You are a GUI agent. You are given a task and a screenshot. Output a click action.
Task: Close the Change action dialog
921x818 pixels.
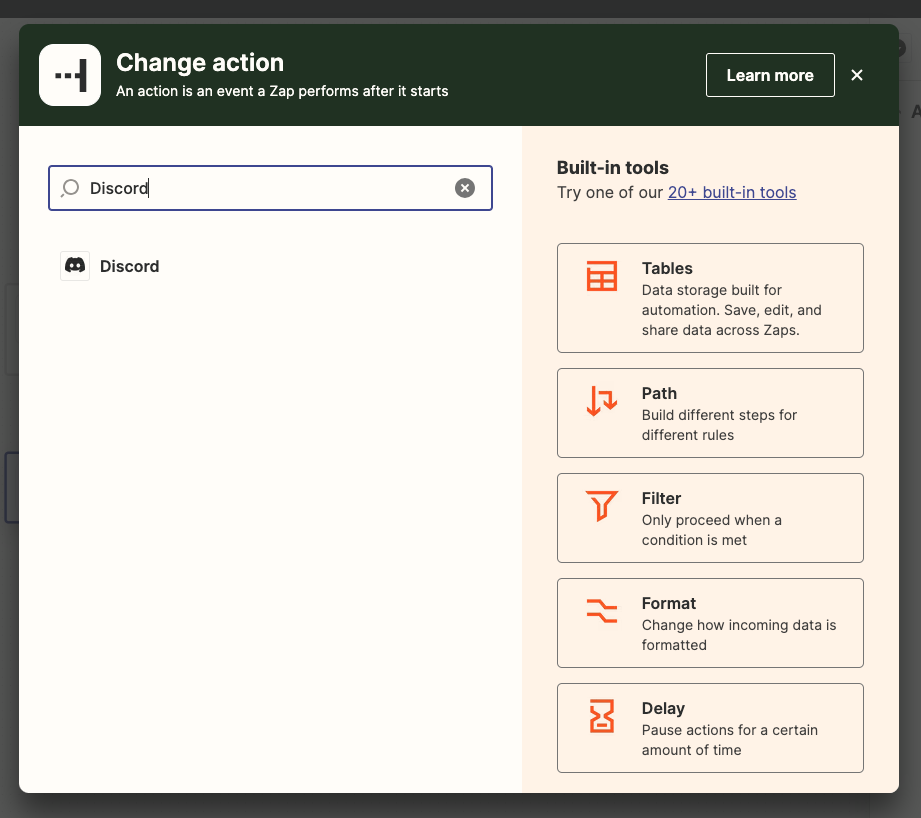(x=857, y=75)
